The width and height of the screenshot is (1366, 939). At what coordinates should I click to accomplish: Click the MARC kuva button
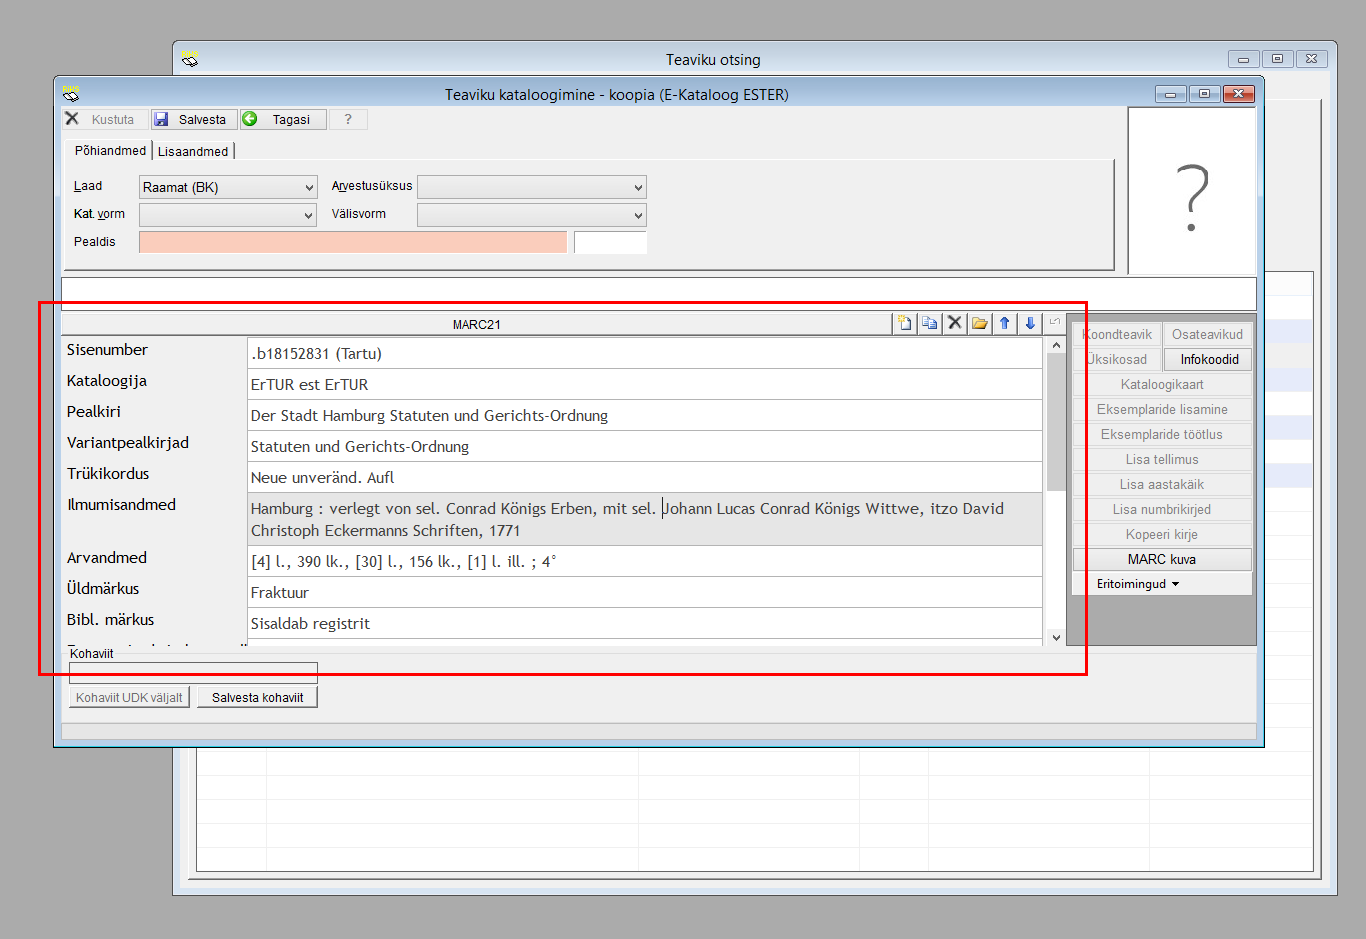(x=1161, y=559)
